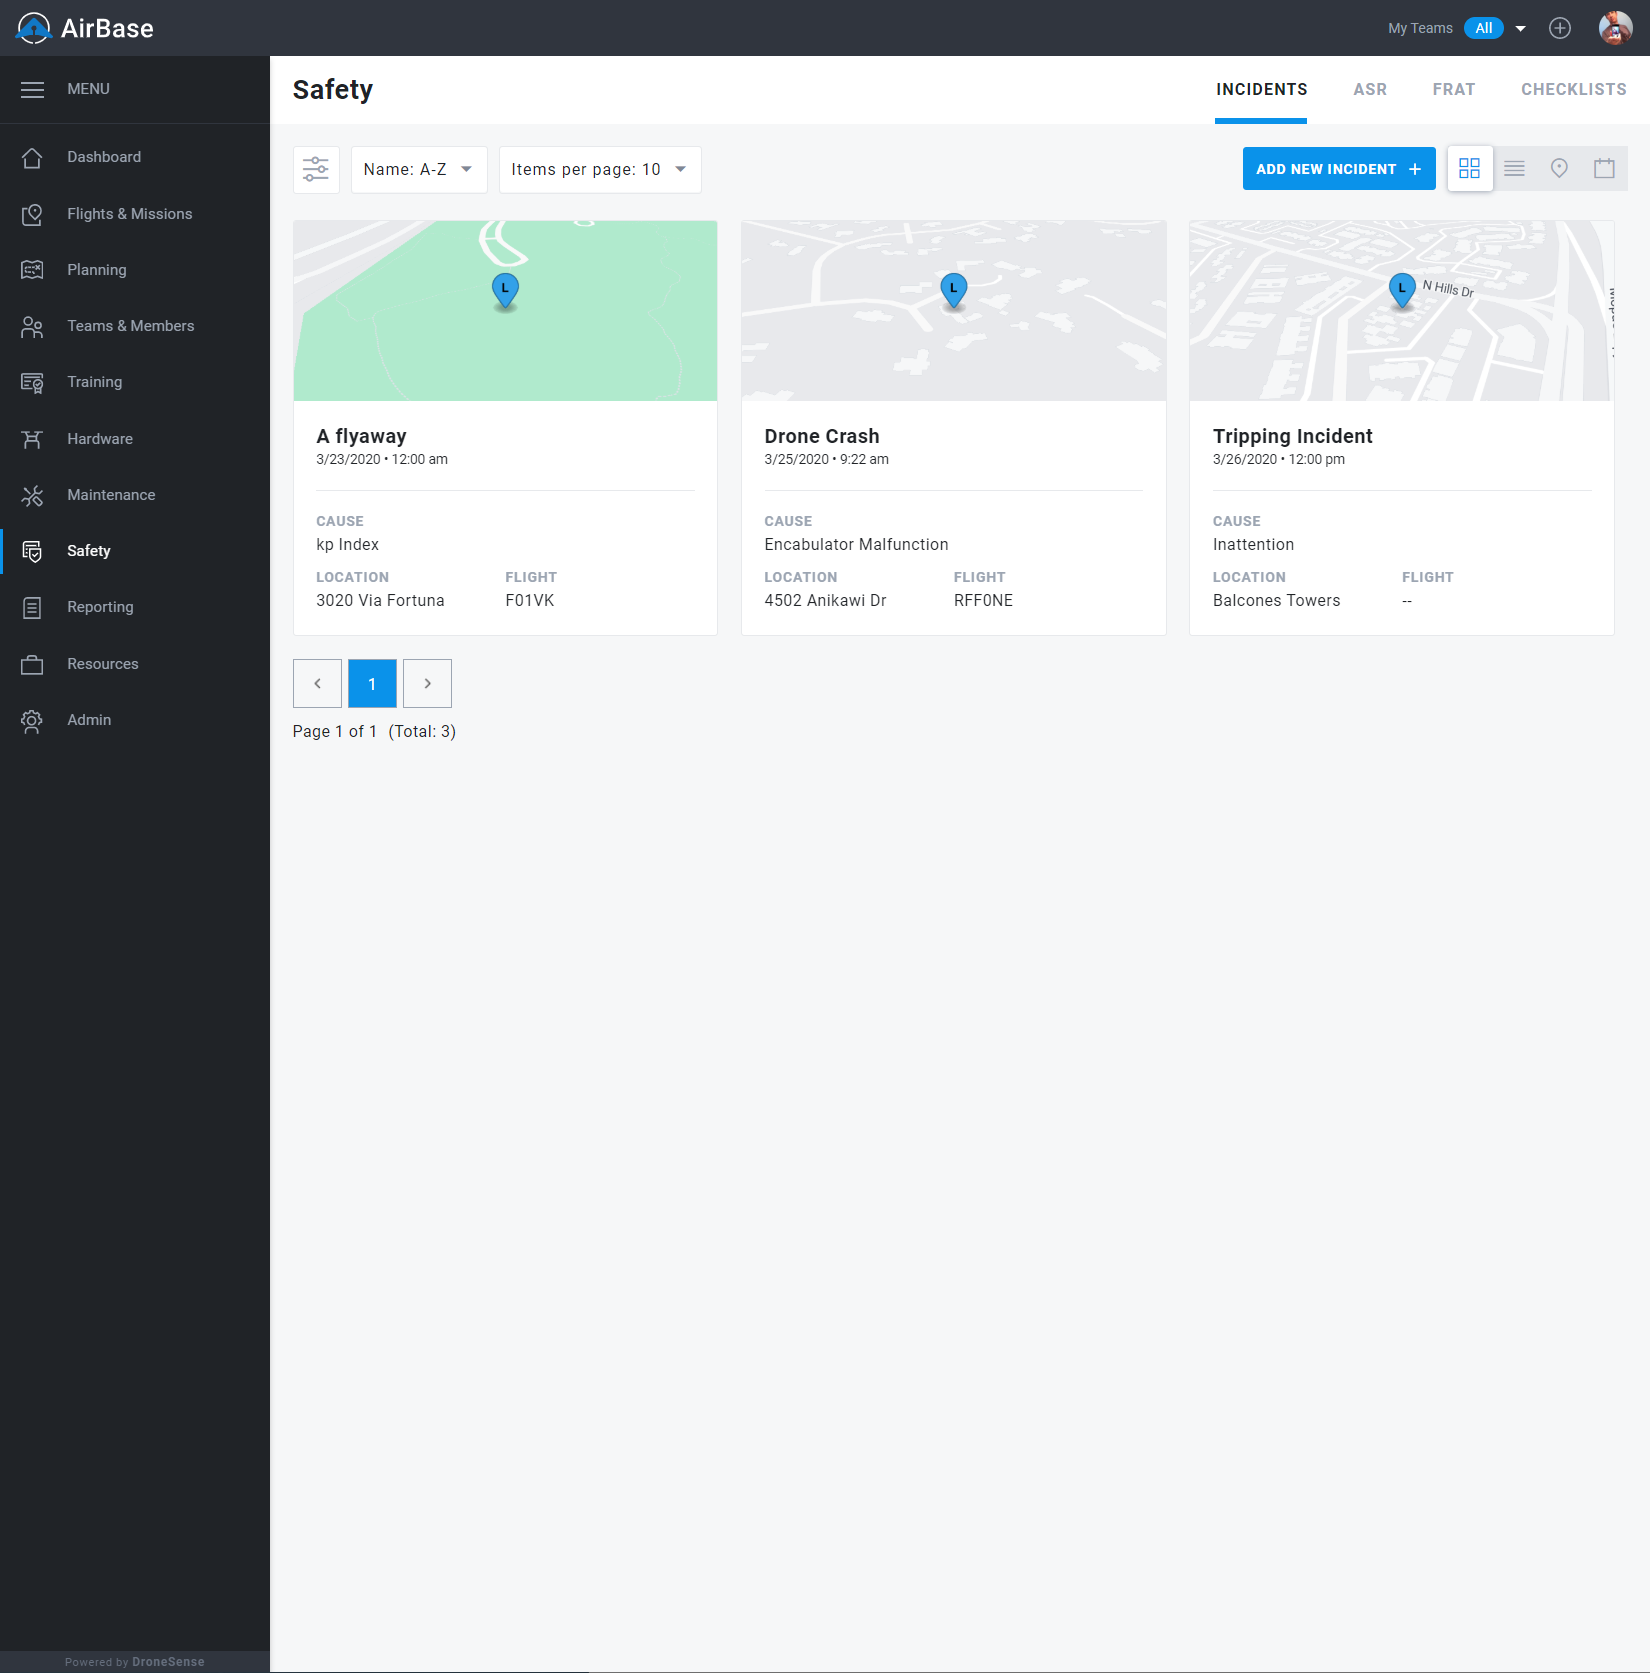Select page 1 button
Viewport: 1650px width, 1673px height.
[x=372, y=684]
